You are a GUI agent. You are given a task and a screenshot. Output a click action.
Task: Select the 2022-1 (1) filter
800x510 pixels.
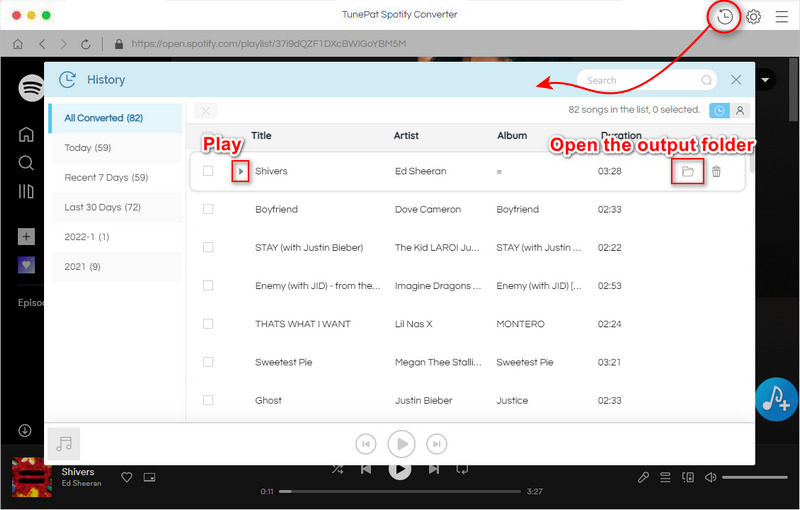[117, 237]
